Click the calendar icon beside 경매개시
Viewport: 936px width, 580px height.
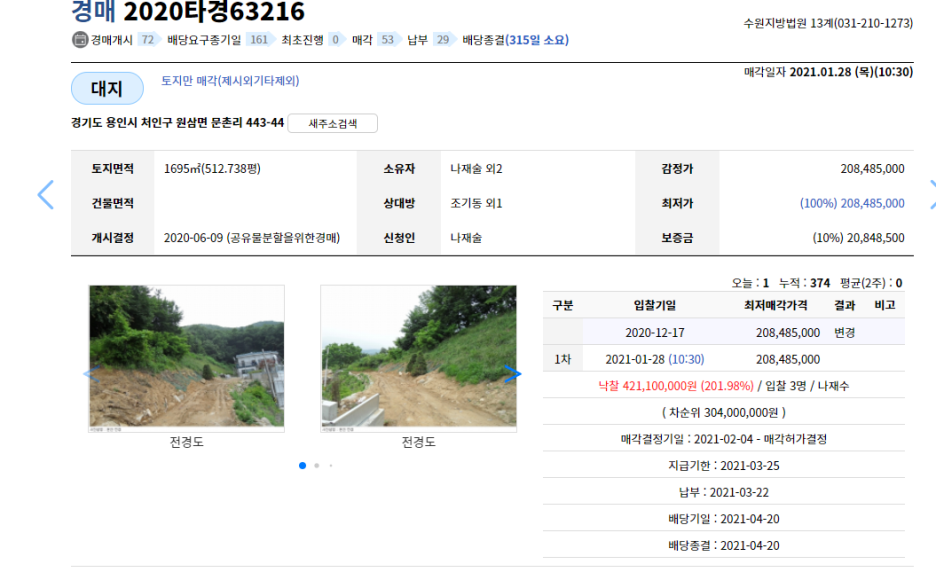click(80, 40)
